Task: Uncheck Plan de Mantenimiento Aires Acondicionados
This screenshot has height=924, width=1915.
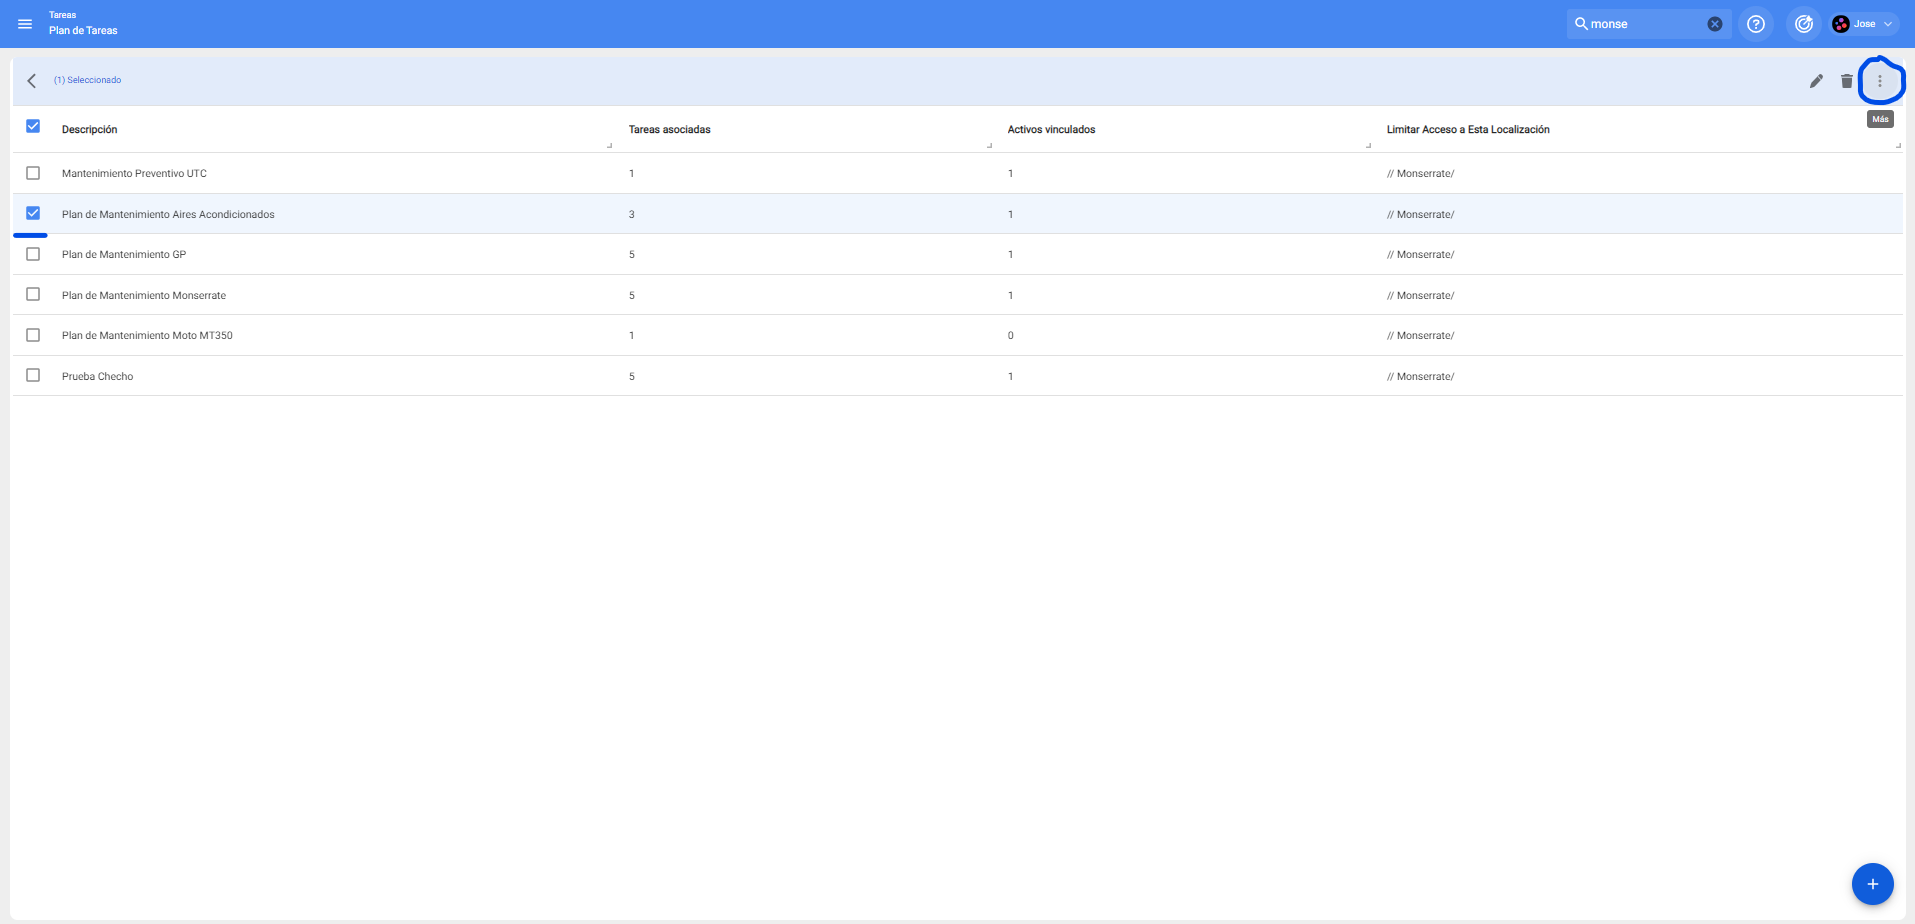Action: point(33,213)
